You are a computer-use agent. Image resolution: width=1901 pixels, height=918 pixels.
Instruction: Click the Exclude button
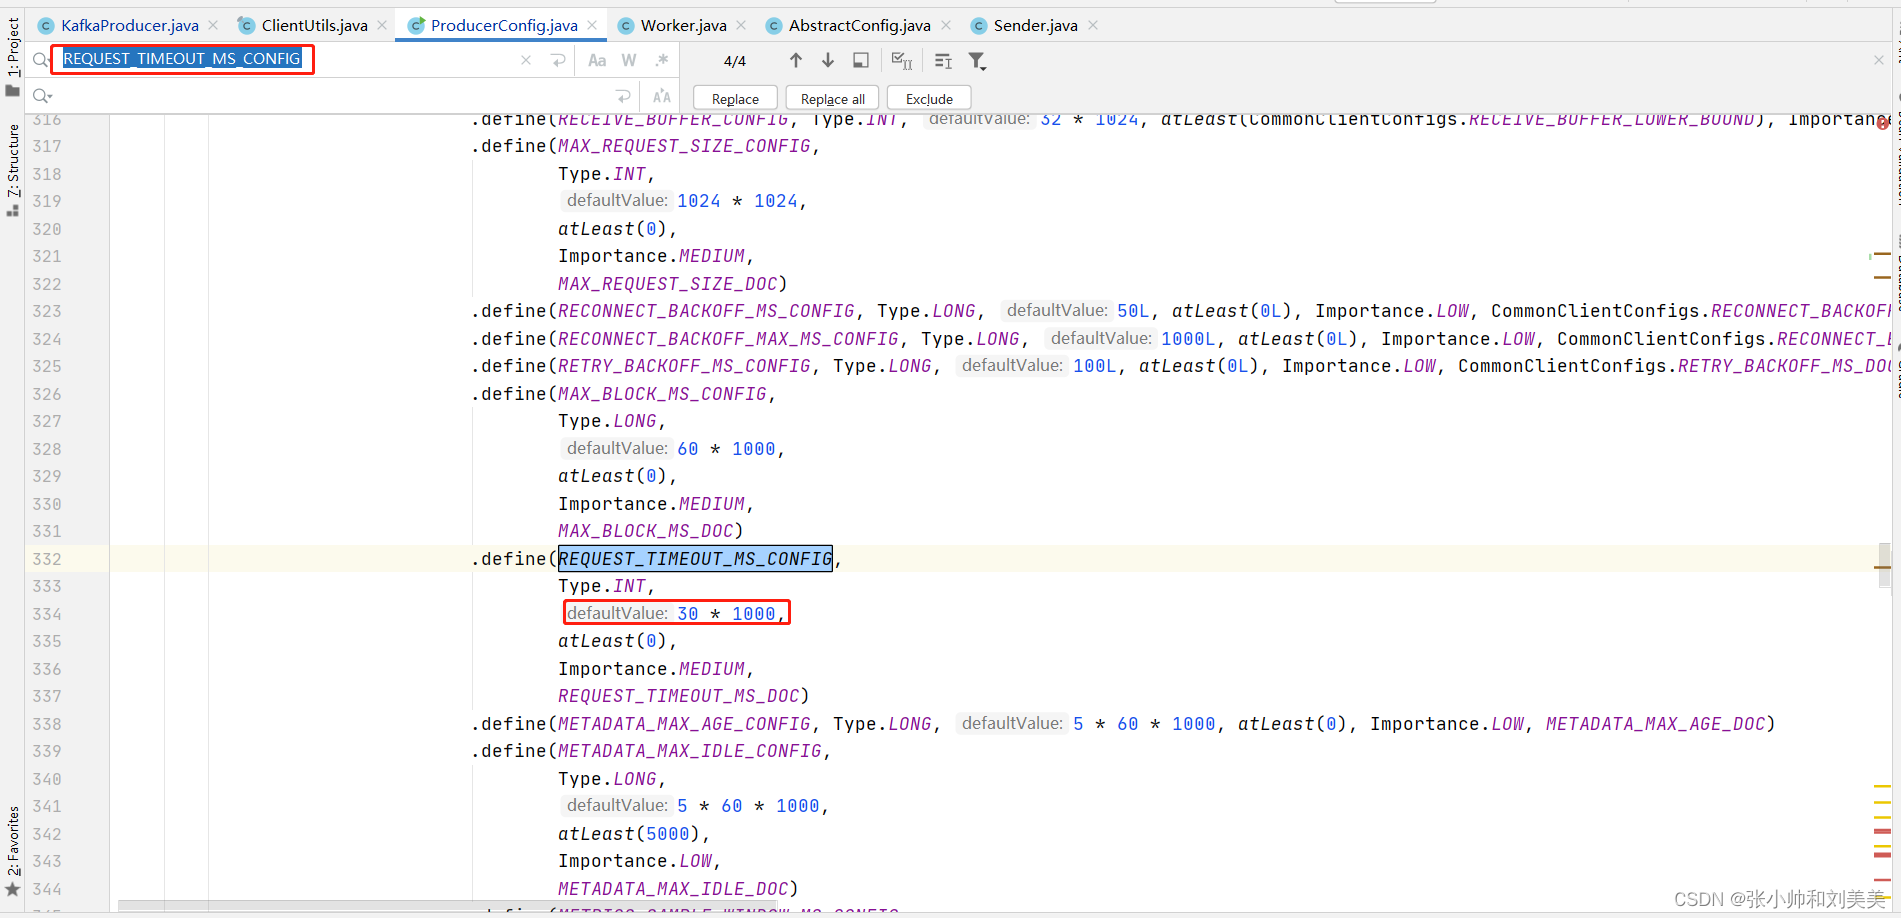(x=929, y=98)
